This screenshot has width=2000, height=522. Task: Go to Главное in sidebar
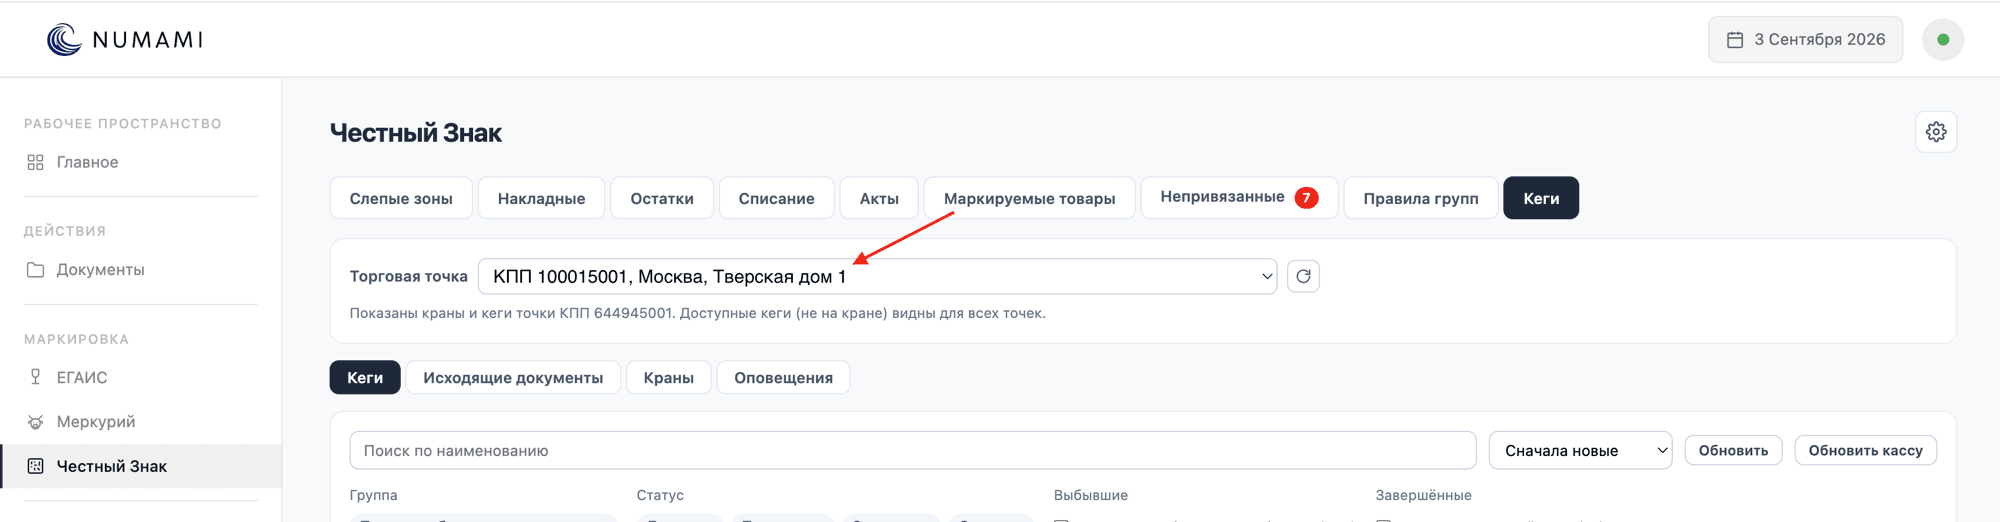tap(140, 162)
